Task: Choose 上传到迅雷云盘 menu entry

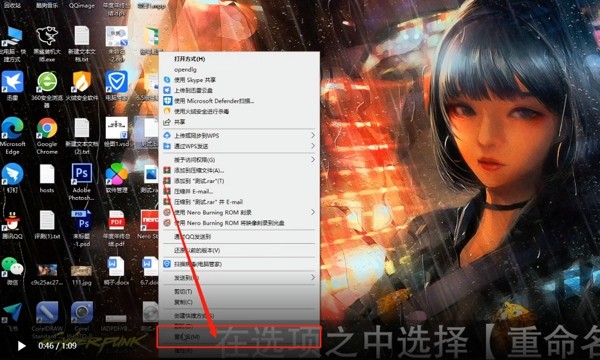Action: coord(239,90)
